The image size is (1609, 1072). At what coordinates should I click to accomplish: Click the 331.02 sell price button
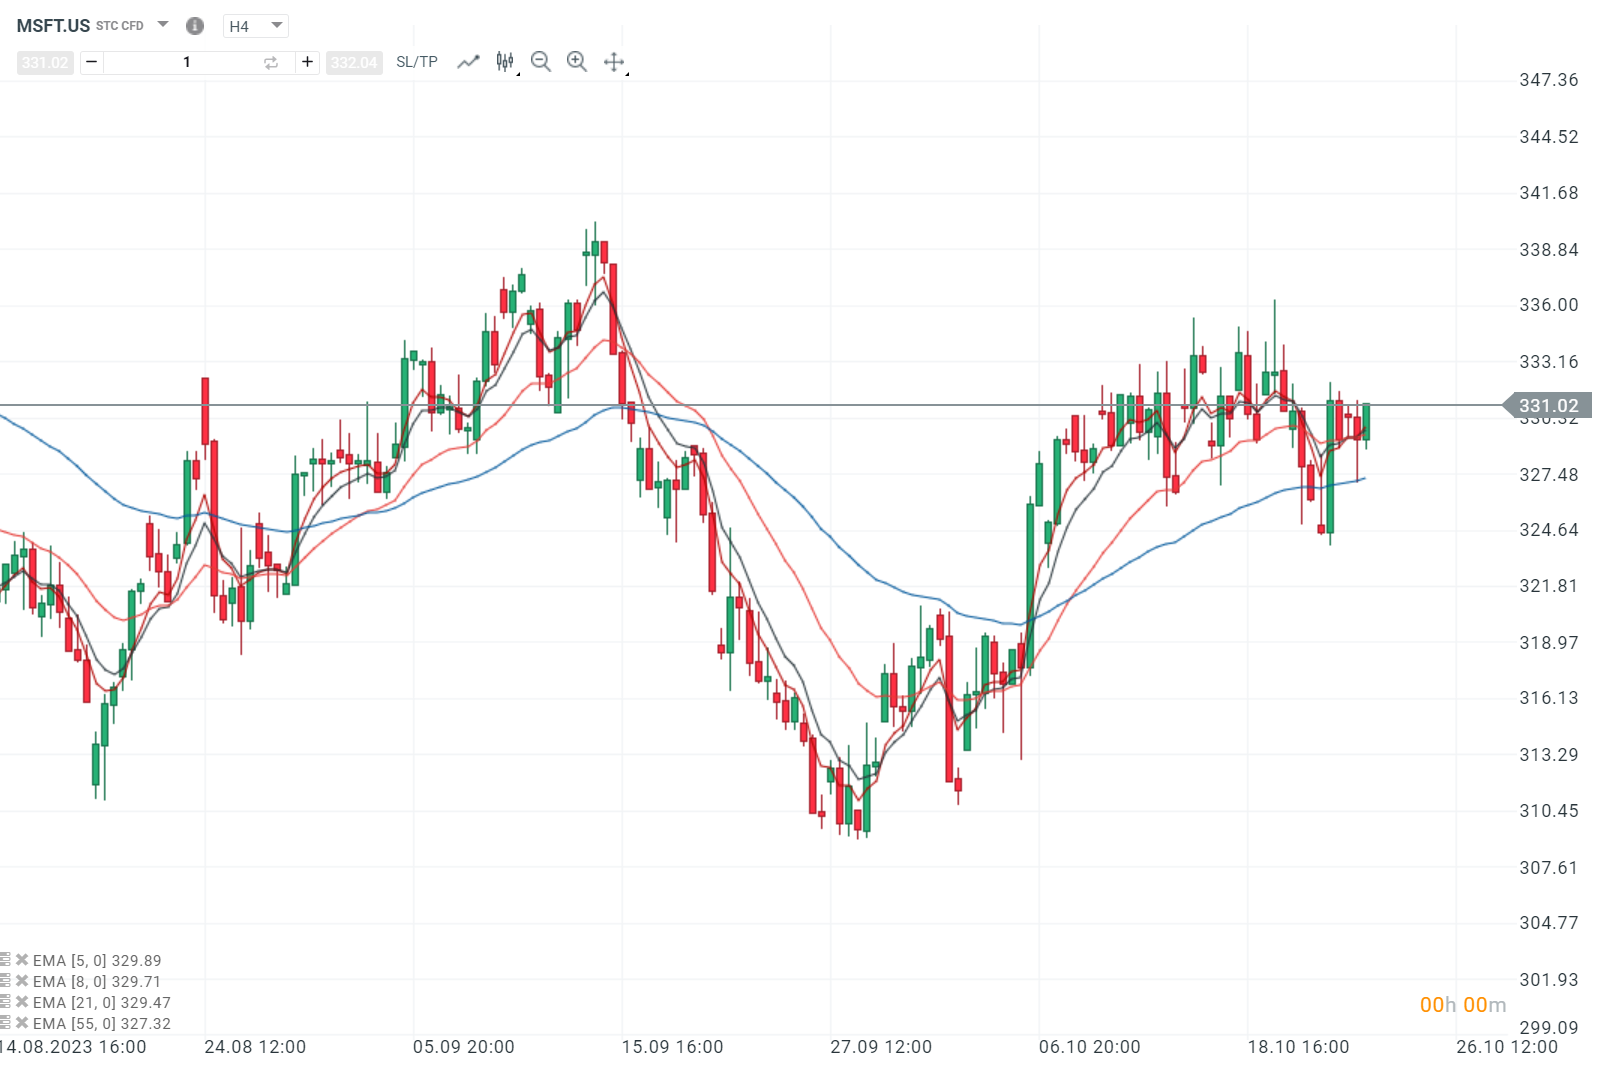point(45,63)
